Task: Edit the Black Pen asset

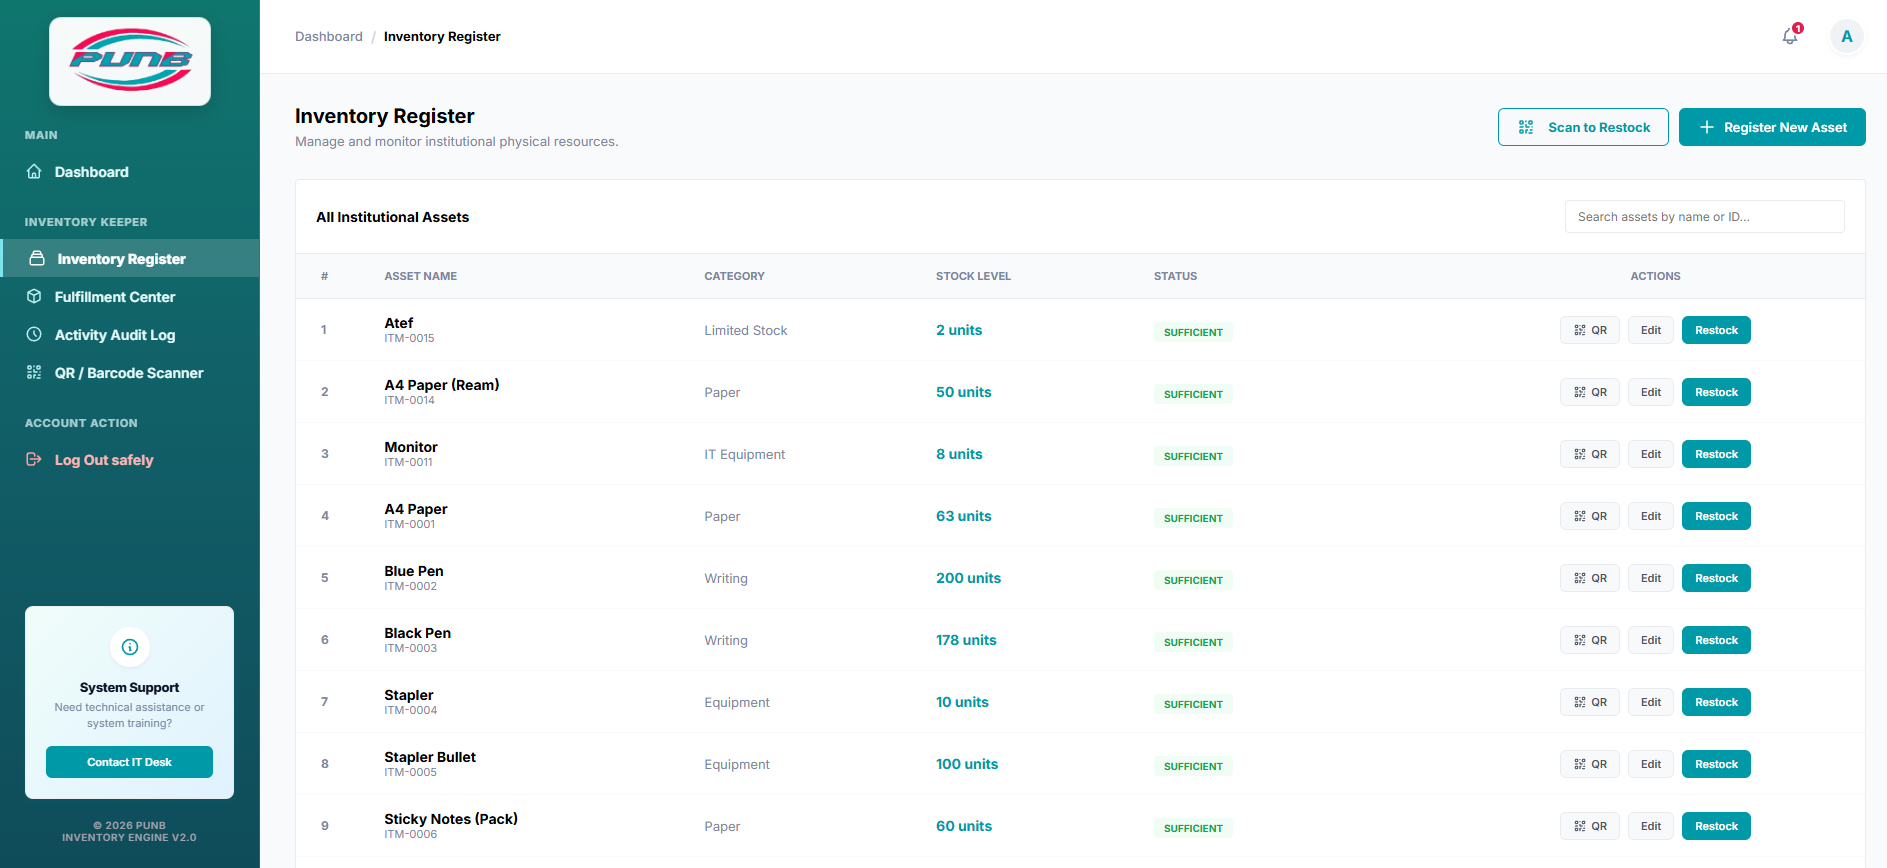Action: (1651, 640)
